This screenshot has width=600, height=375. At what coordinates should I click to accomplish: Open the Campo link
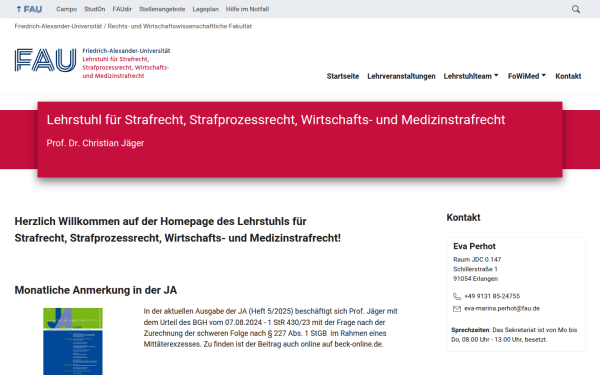(x=67, y=9)
